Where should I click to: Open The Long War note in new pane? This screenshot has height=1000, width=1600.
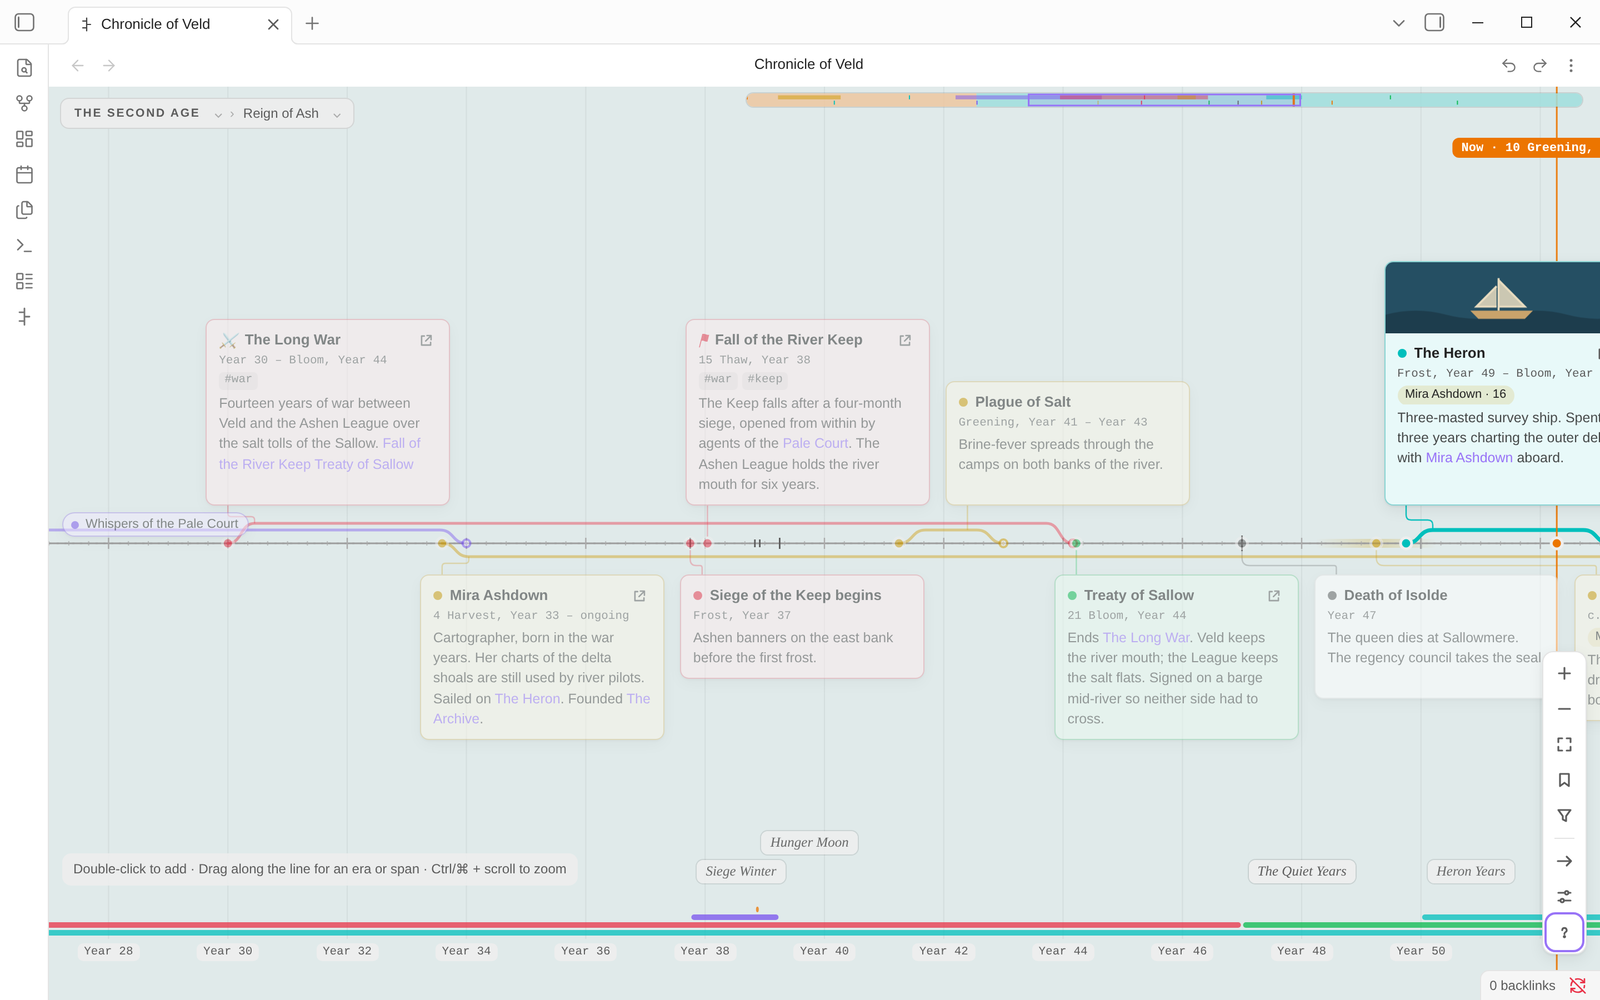[426, 340]
